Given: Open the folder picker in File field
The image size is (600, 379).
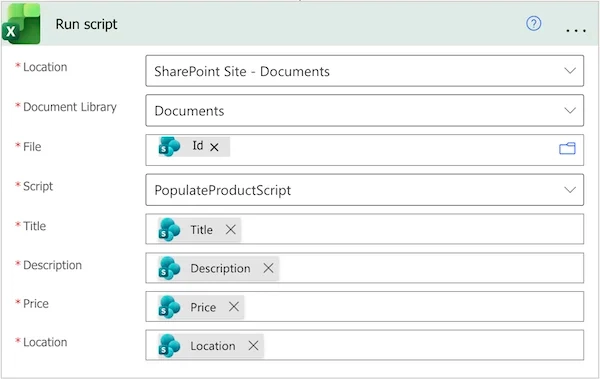Looking at the screenshot, I should tap(567, 148).
